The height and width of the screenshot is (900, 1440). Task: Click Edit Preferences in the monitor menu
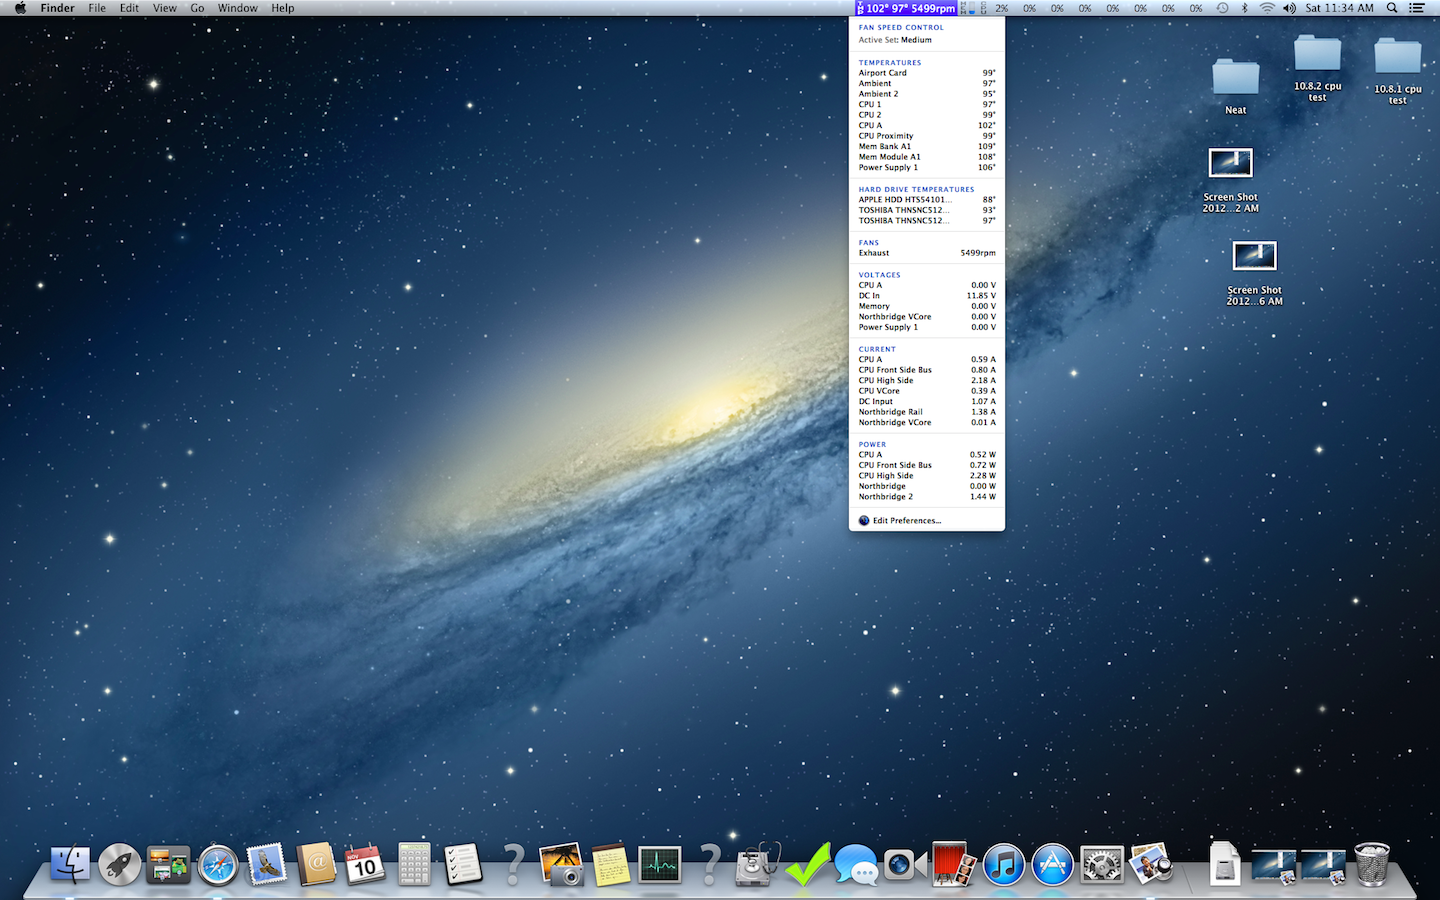click(906, 521)
